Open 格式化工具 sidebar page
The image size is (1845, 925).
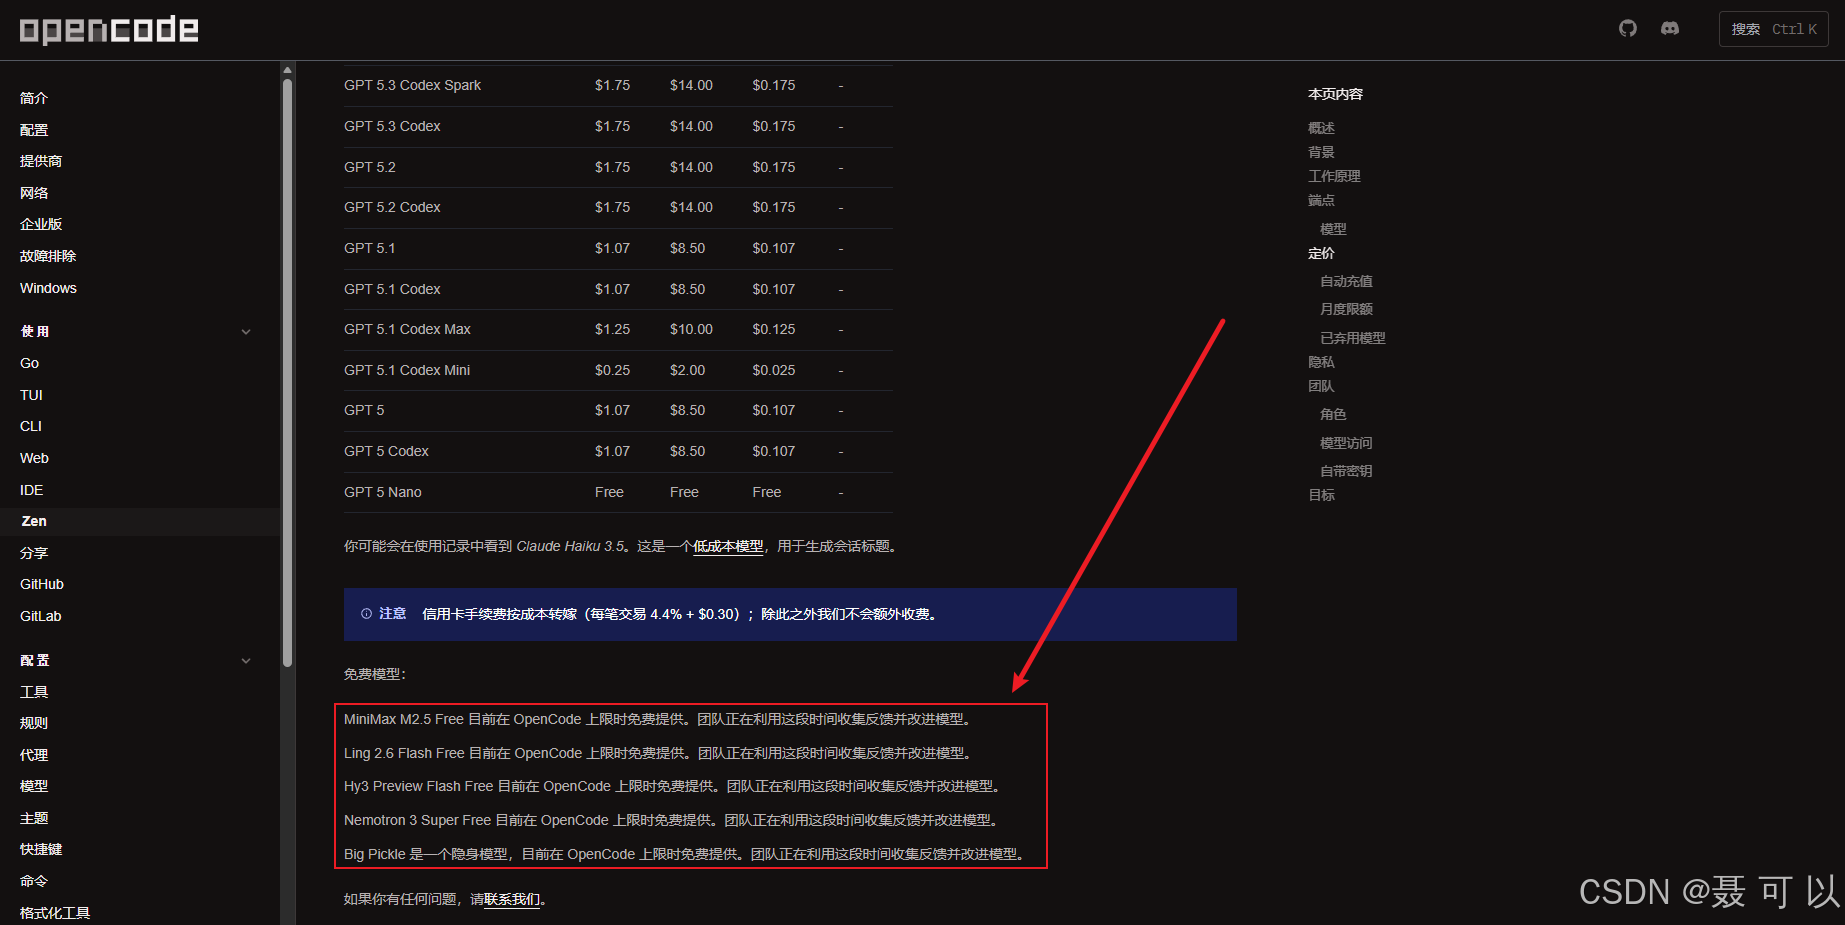(55, 913)
